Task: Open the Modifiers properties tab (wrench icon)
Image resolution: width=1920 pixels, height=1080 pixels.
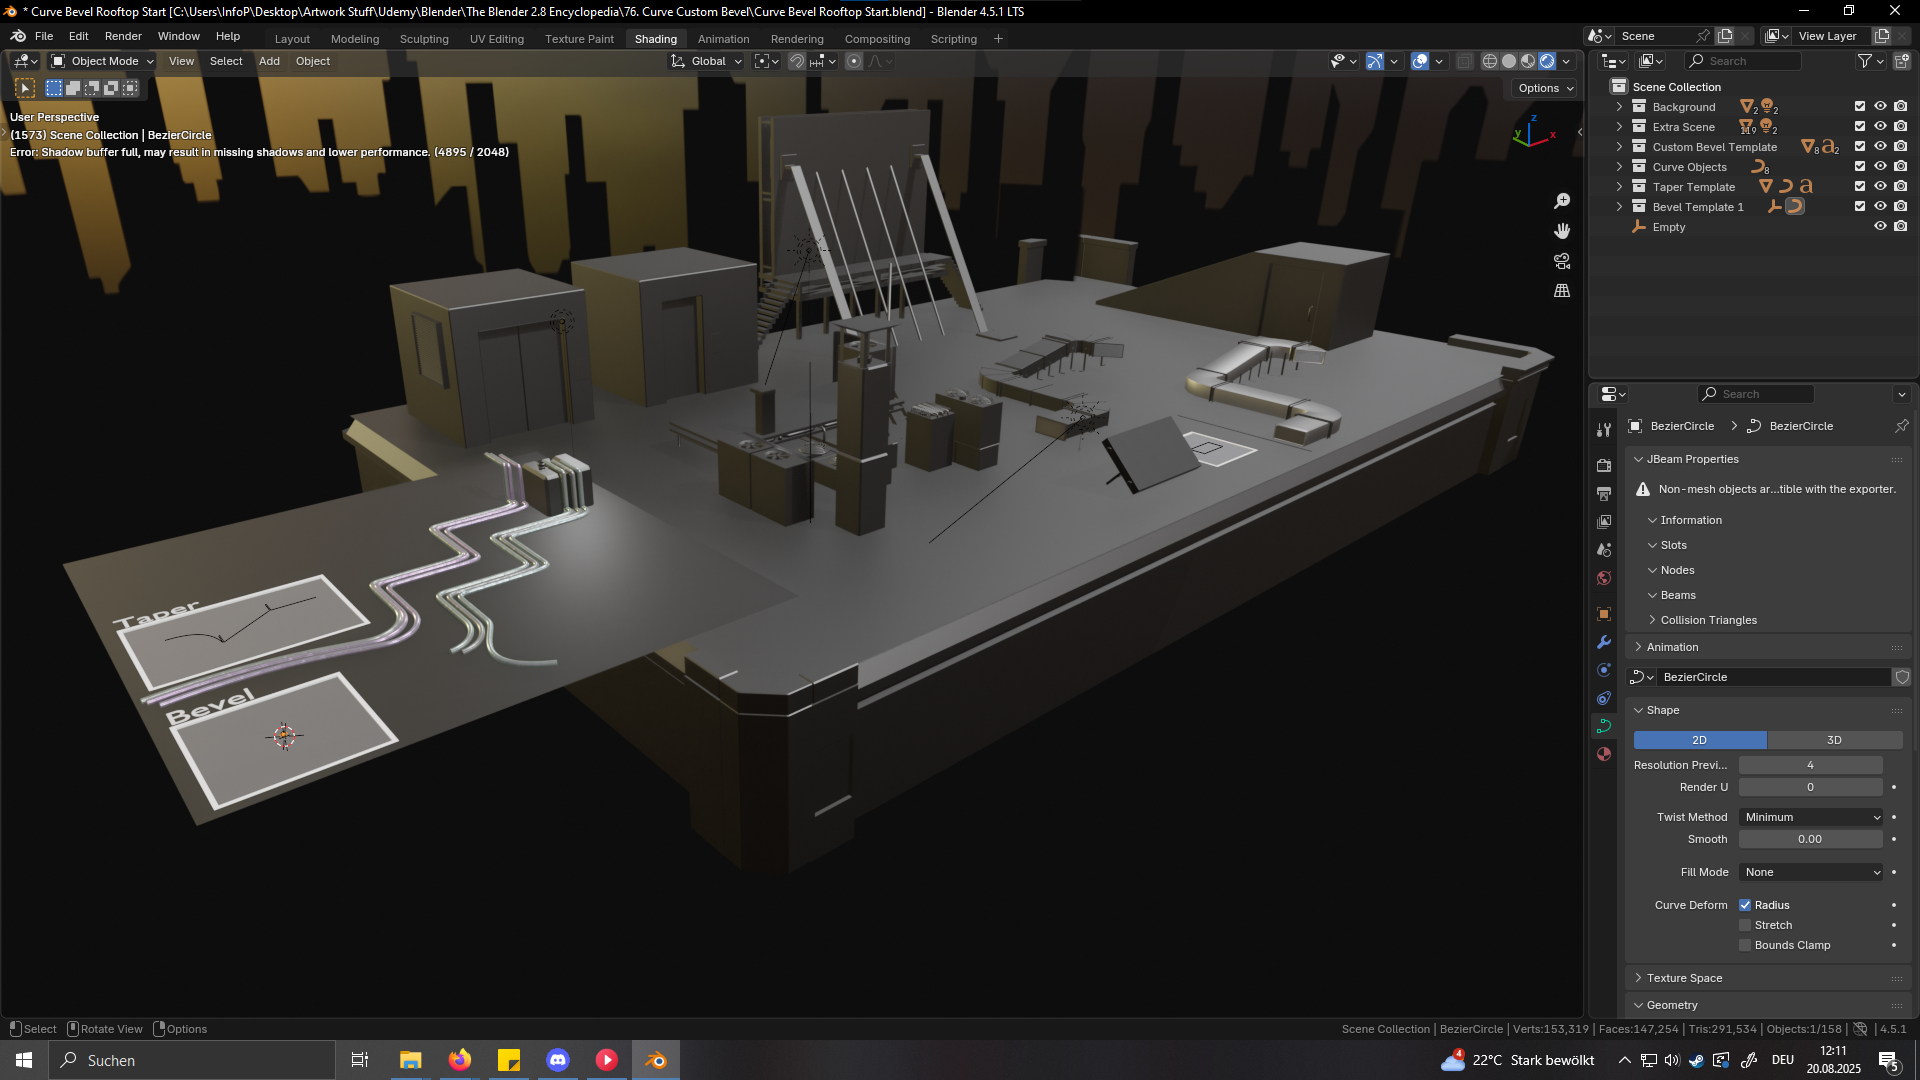Action: (x=1604, y=642)
